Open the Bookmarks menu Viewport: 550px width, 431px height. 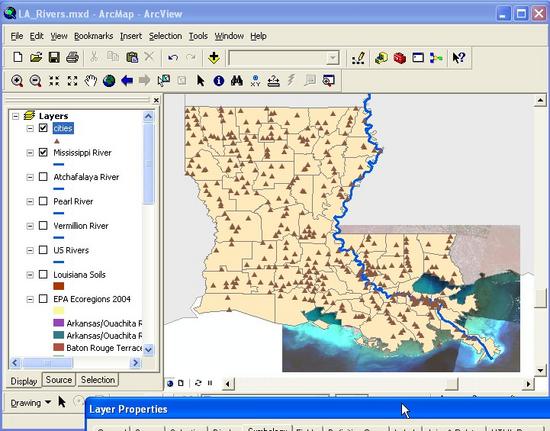coord(93,36)
